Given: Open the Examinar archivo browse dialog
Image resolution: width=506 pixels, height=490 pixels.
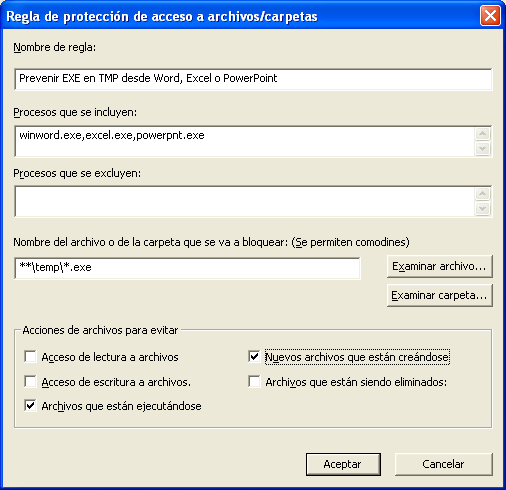Looking at the screenshot, I should (x=440, y=266).
